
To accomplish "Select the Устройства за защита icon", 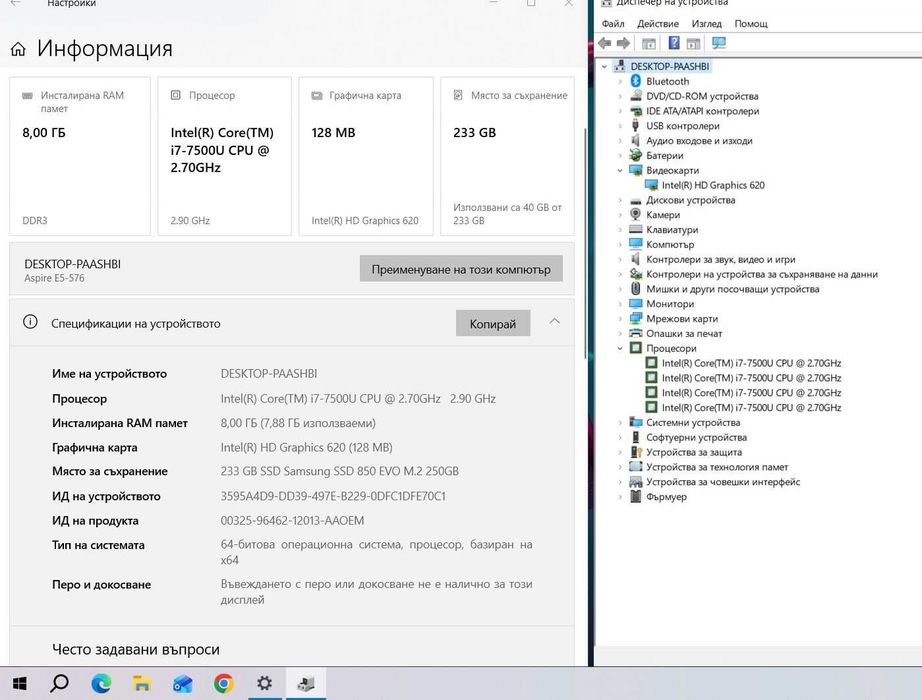I will click(x=635, y=452).
